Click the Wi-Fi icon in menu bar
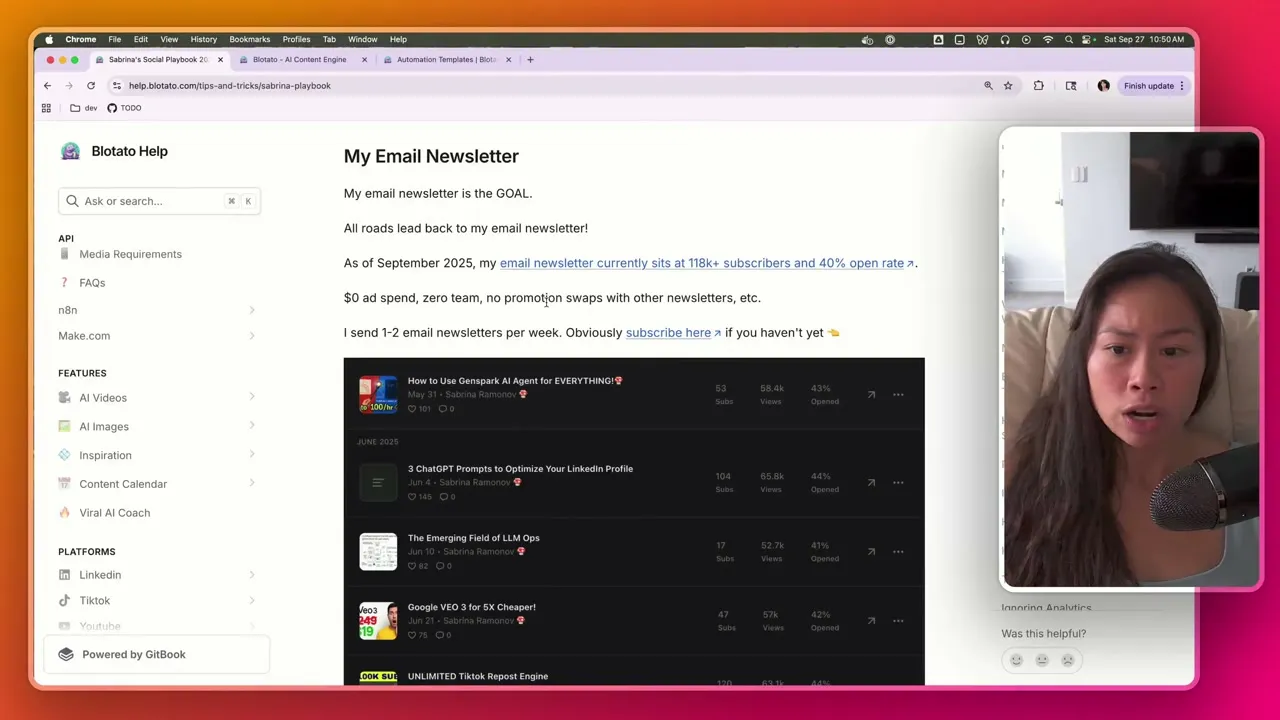 click(x=1048, y=40)
